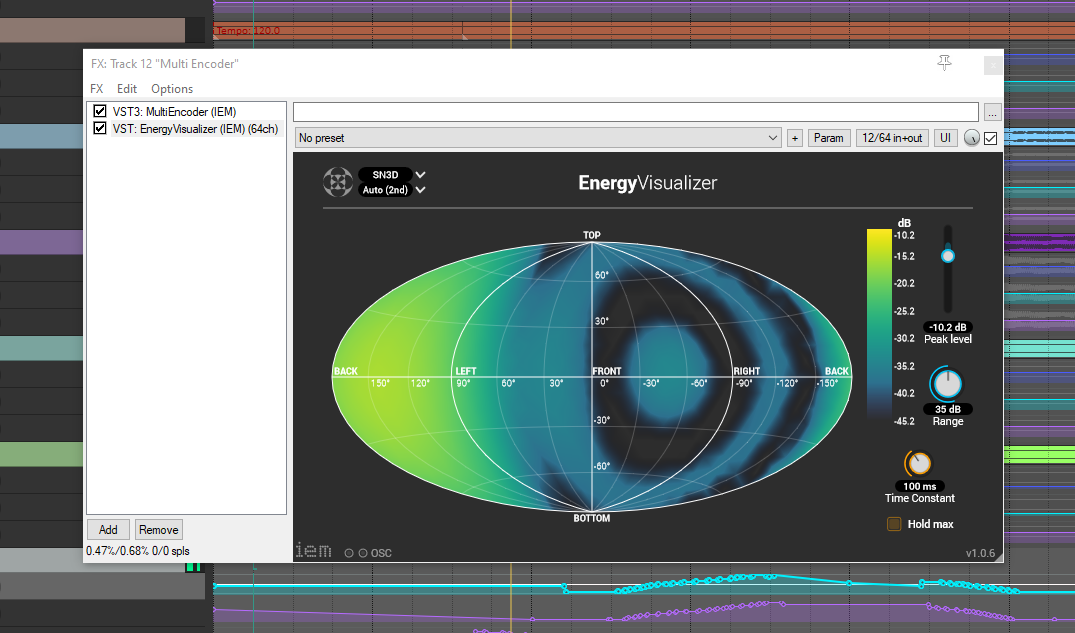The height and width of the screenshot is (633, 1075).
Task: Click the LEFT label on the energy map
Action: point(466,371)
